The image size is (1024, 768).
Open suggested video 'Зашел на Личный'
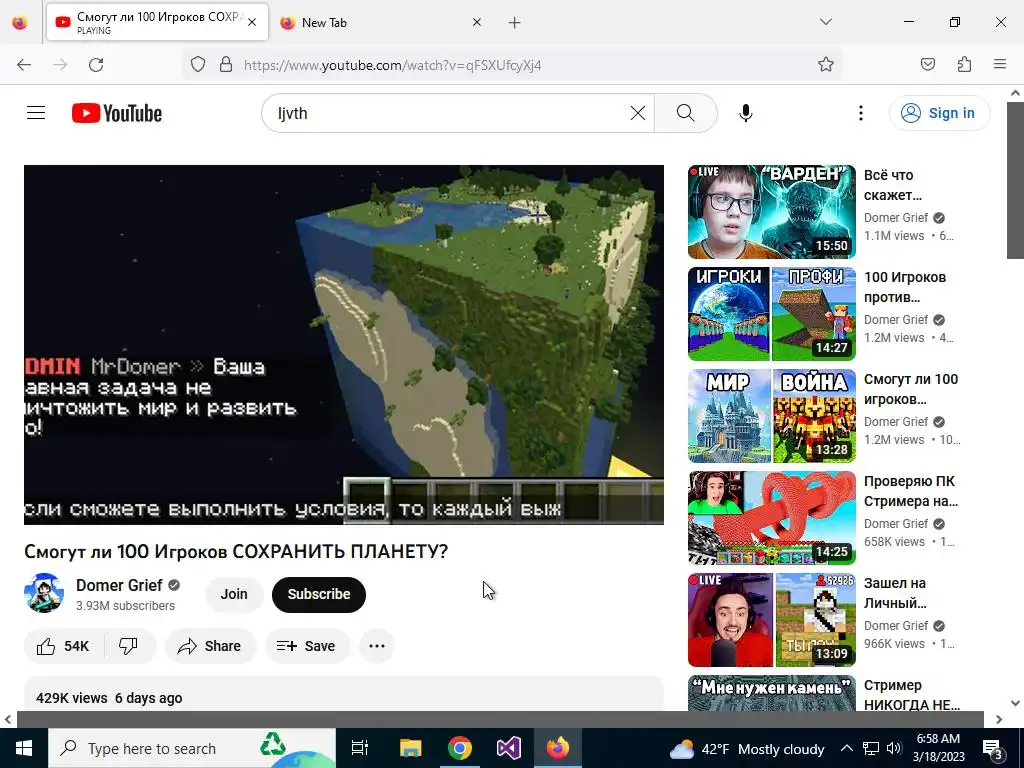(895, 593)
